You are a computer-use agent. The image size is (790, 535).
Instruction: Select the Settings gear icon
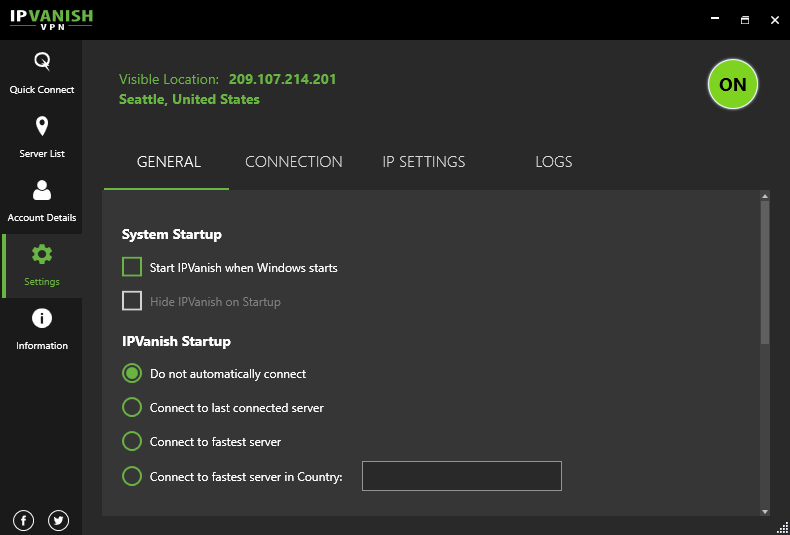tap(42, 254)
